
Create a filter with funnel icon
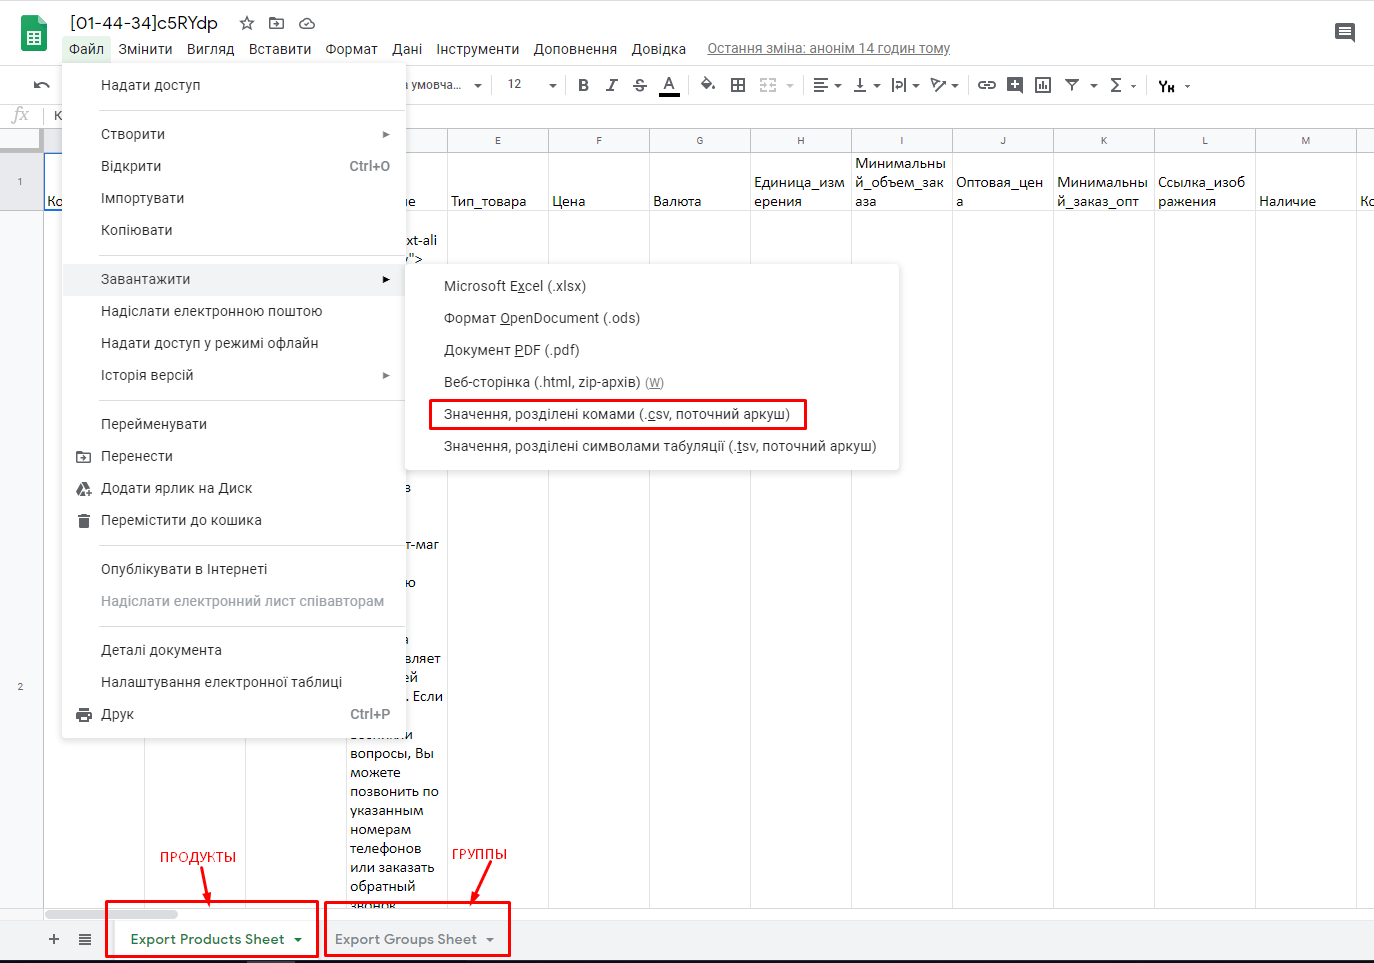tap(1072, 85)
